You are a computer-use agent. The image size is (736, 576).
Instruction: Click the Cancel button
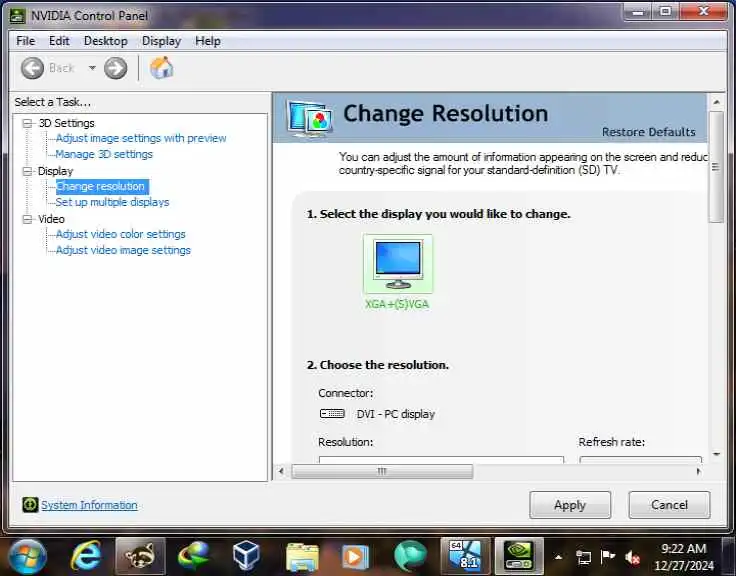tap(669, 505)
